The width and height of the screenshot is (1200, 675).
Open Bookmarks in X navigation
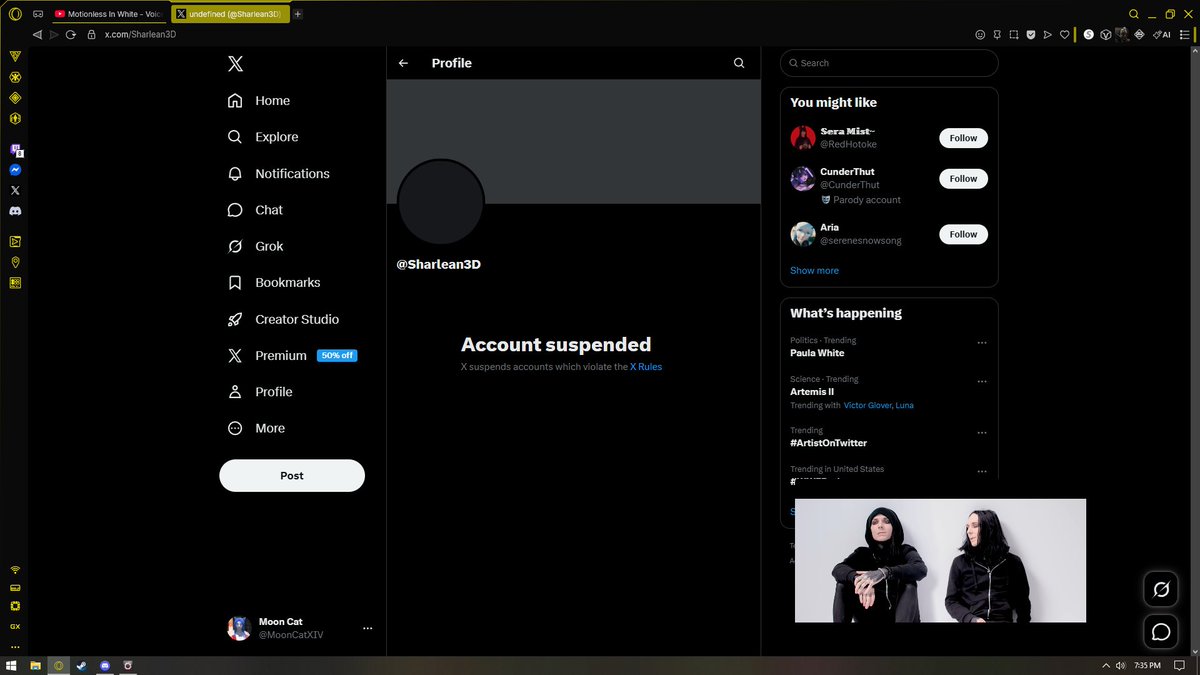[x=274, y=283]
